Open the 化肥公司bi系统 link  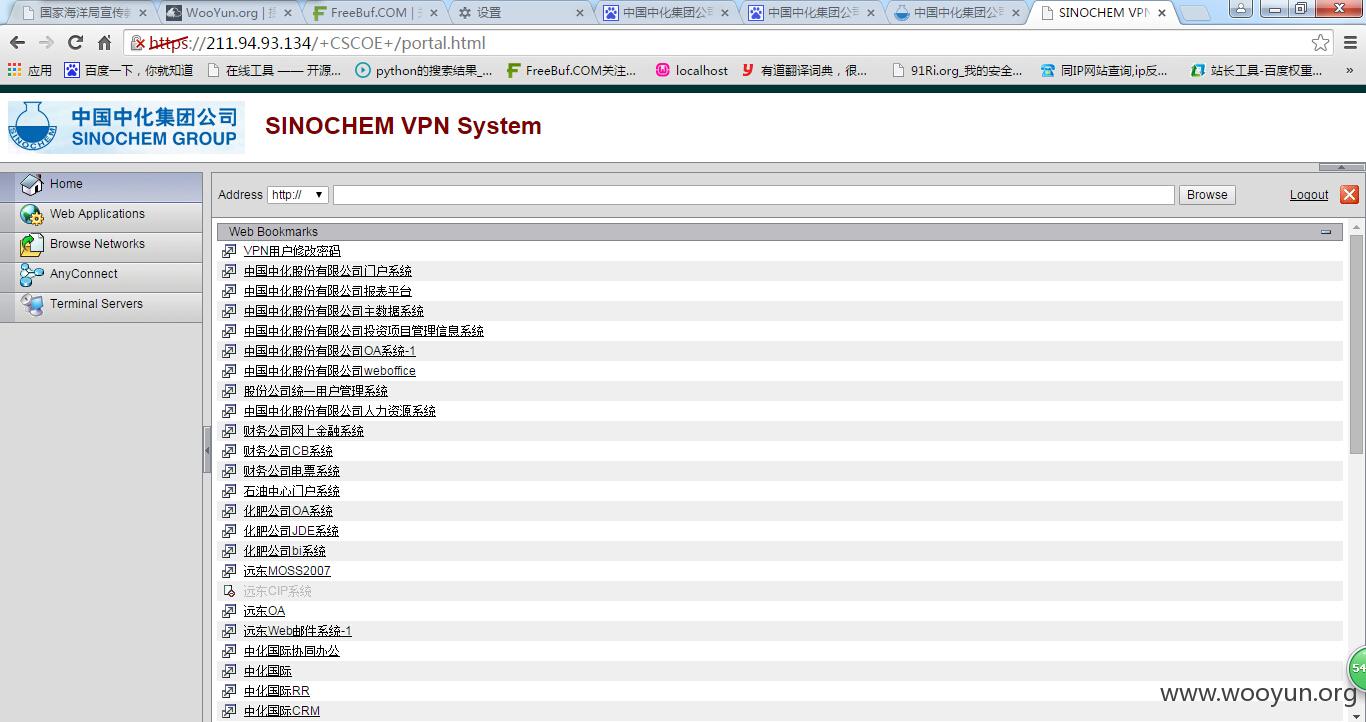click(285, 551)
